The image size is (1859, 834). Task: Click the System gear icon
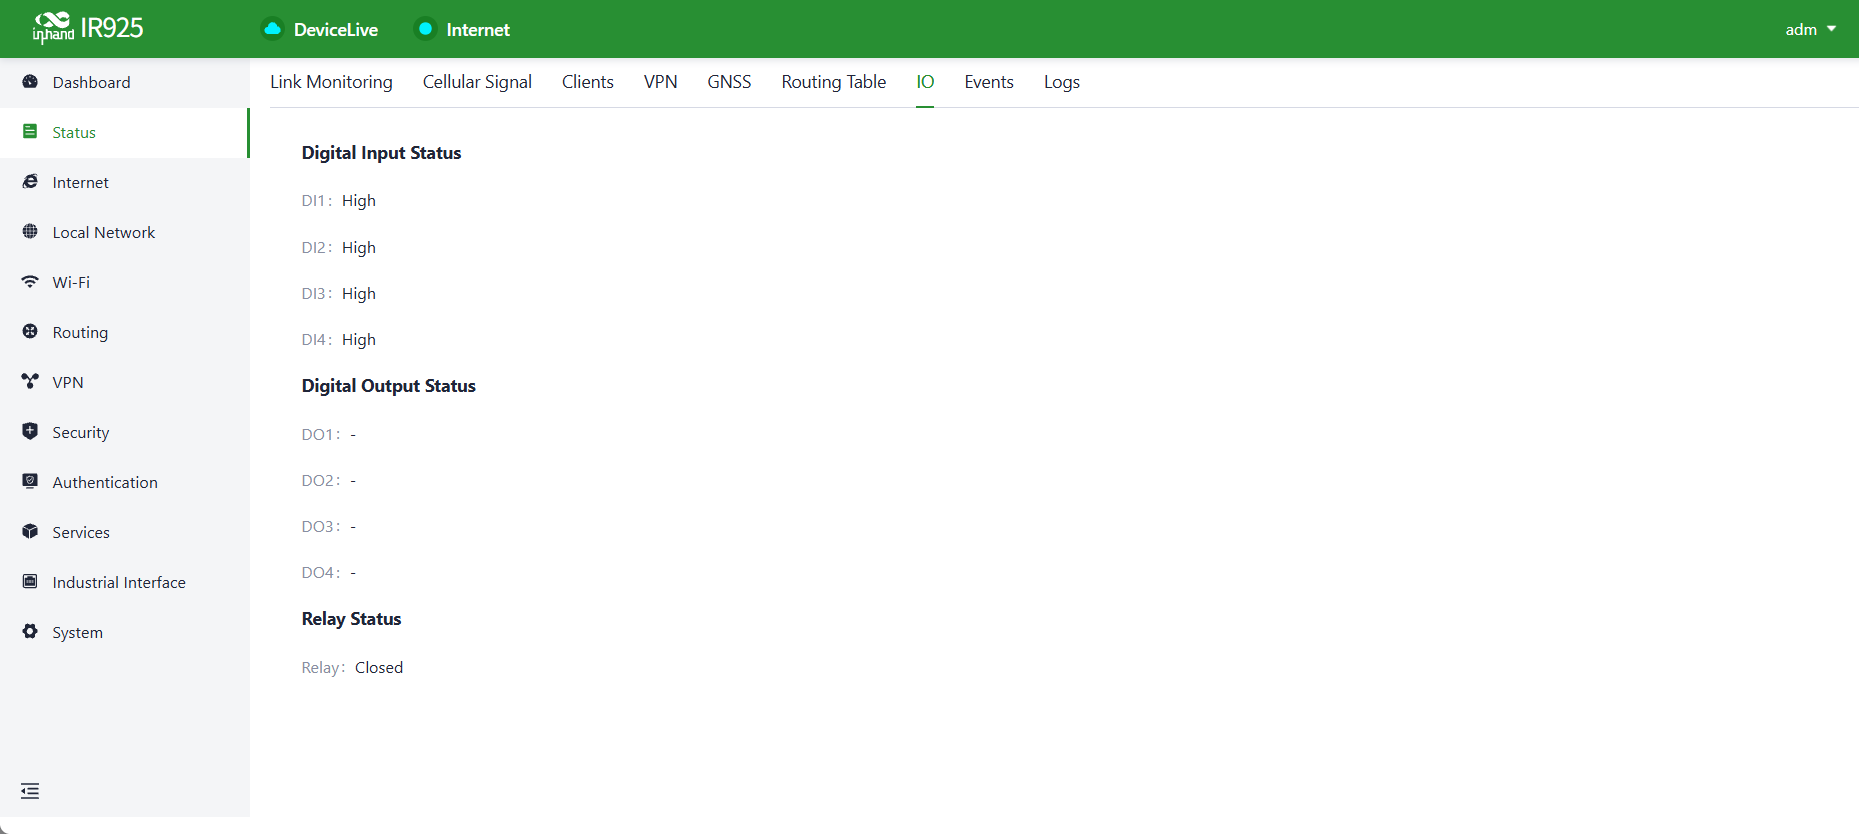click(30, 632)
